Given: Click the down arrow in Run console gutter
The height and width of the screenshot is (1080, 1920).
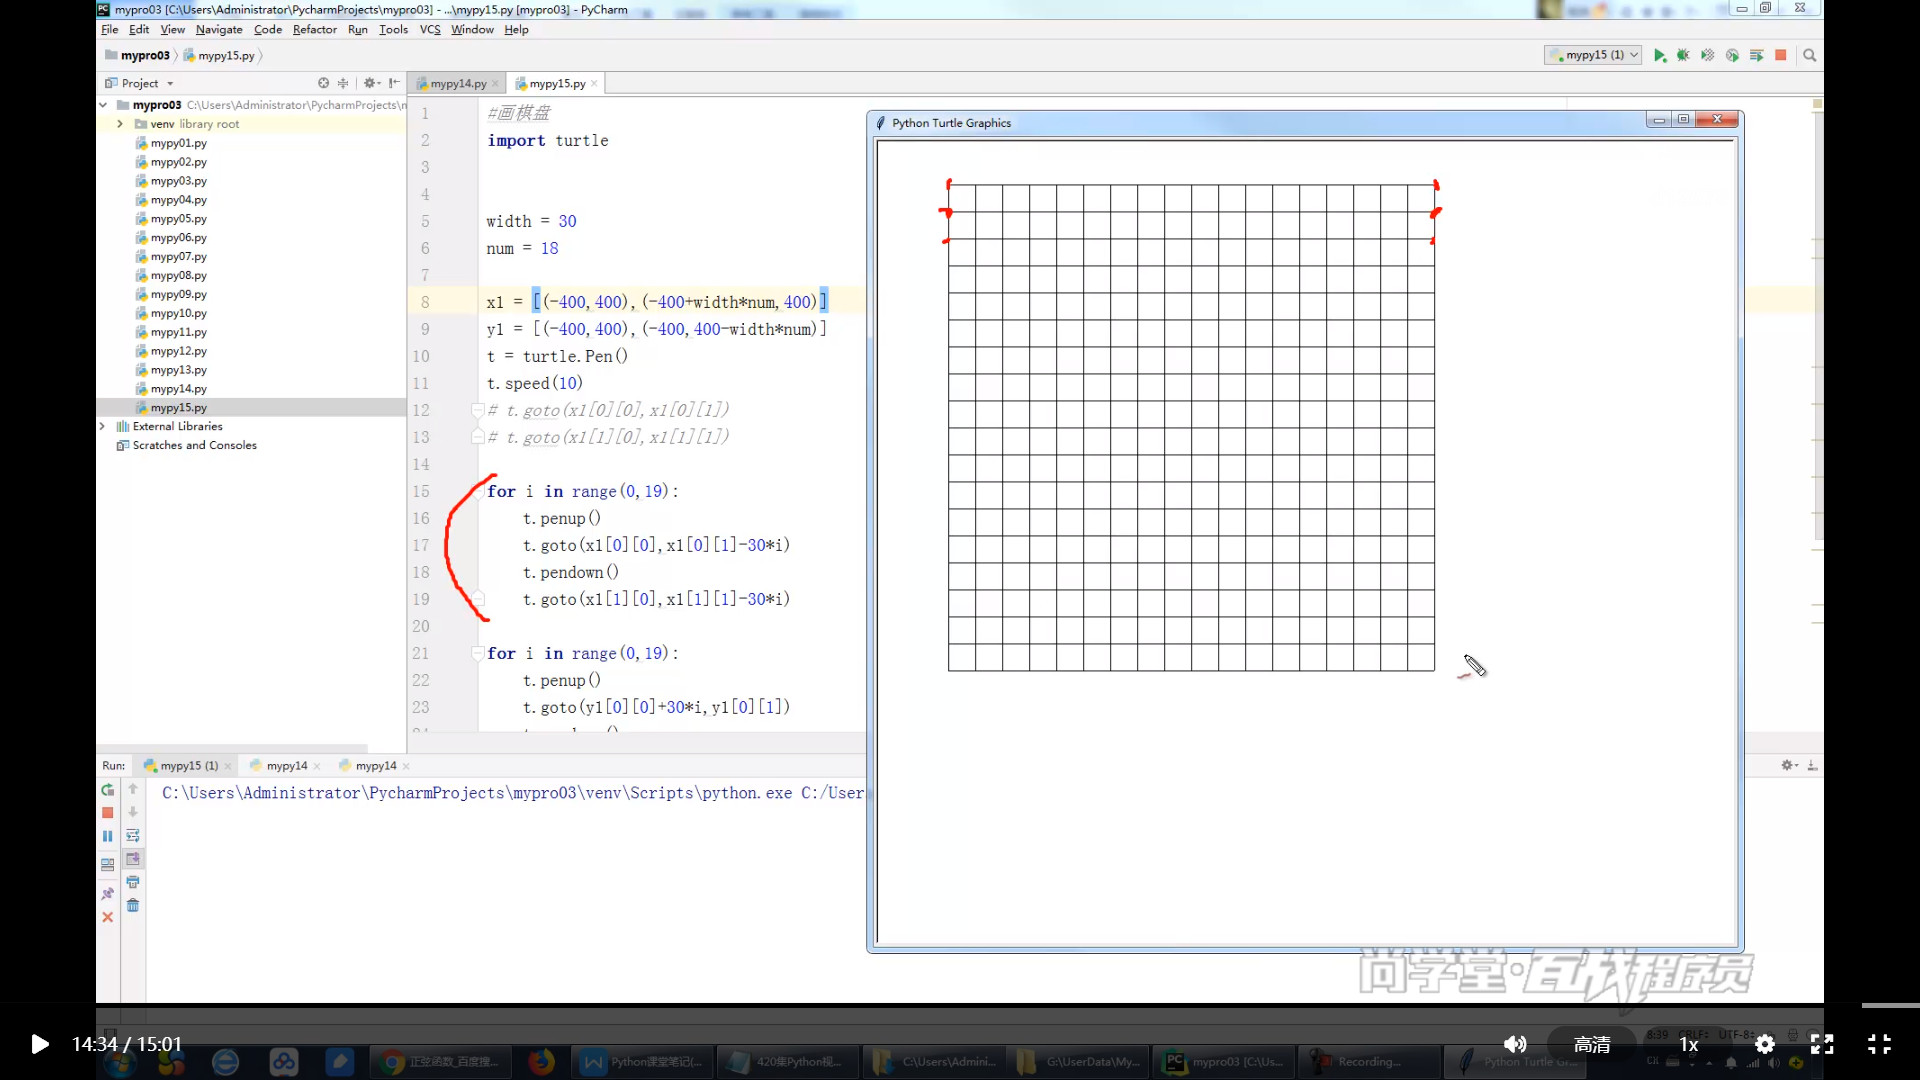Looking at the screenshot, I should 133,812.
